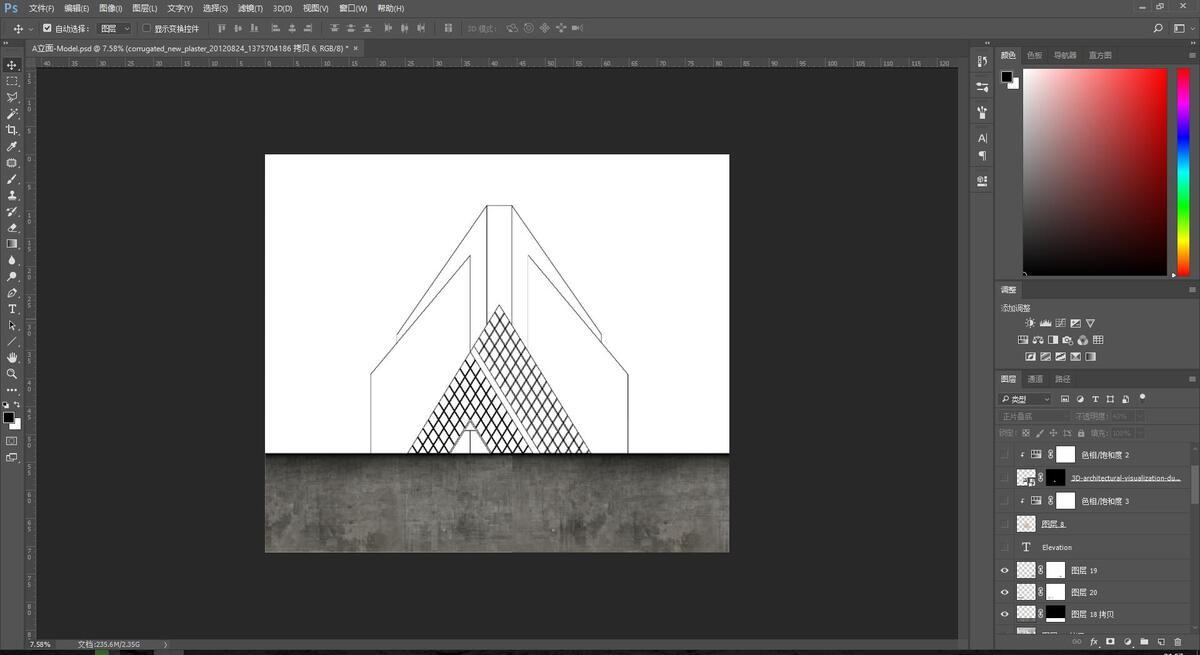
Task: Open the fx layer style menu
Action: 1094,641
